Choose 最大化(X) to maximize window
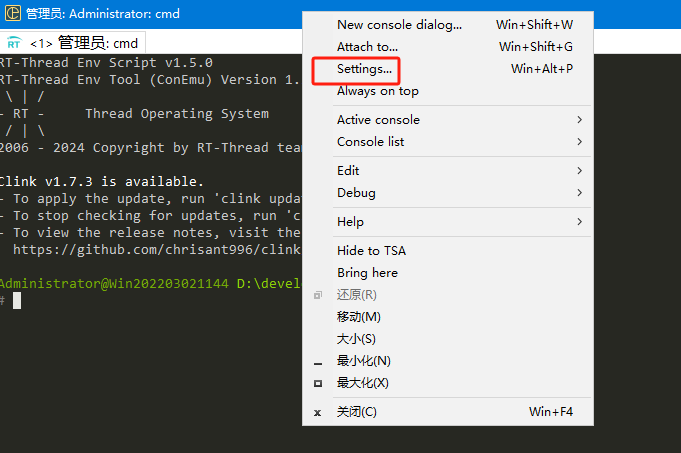The image size is (681, 453). click(x=448, y=383)
